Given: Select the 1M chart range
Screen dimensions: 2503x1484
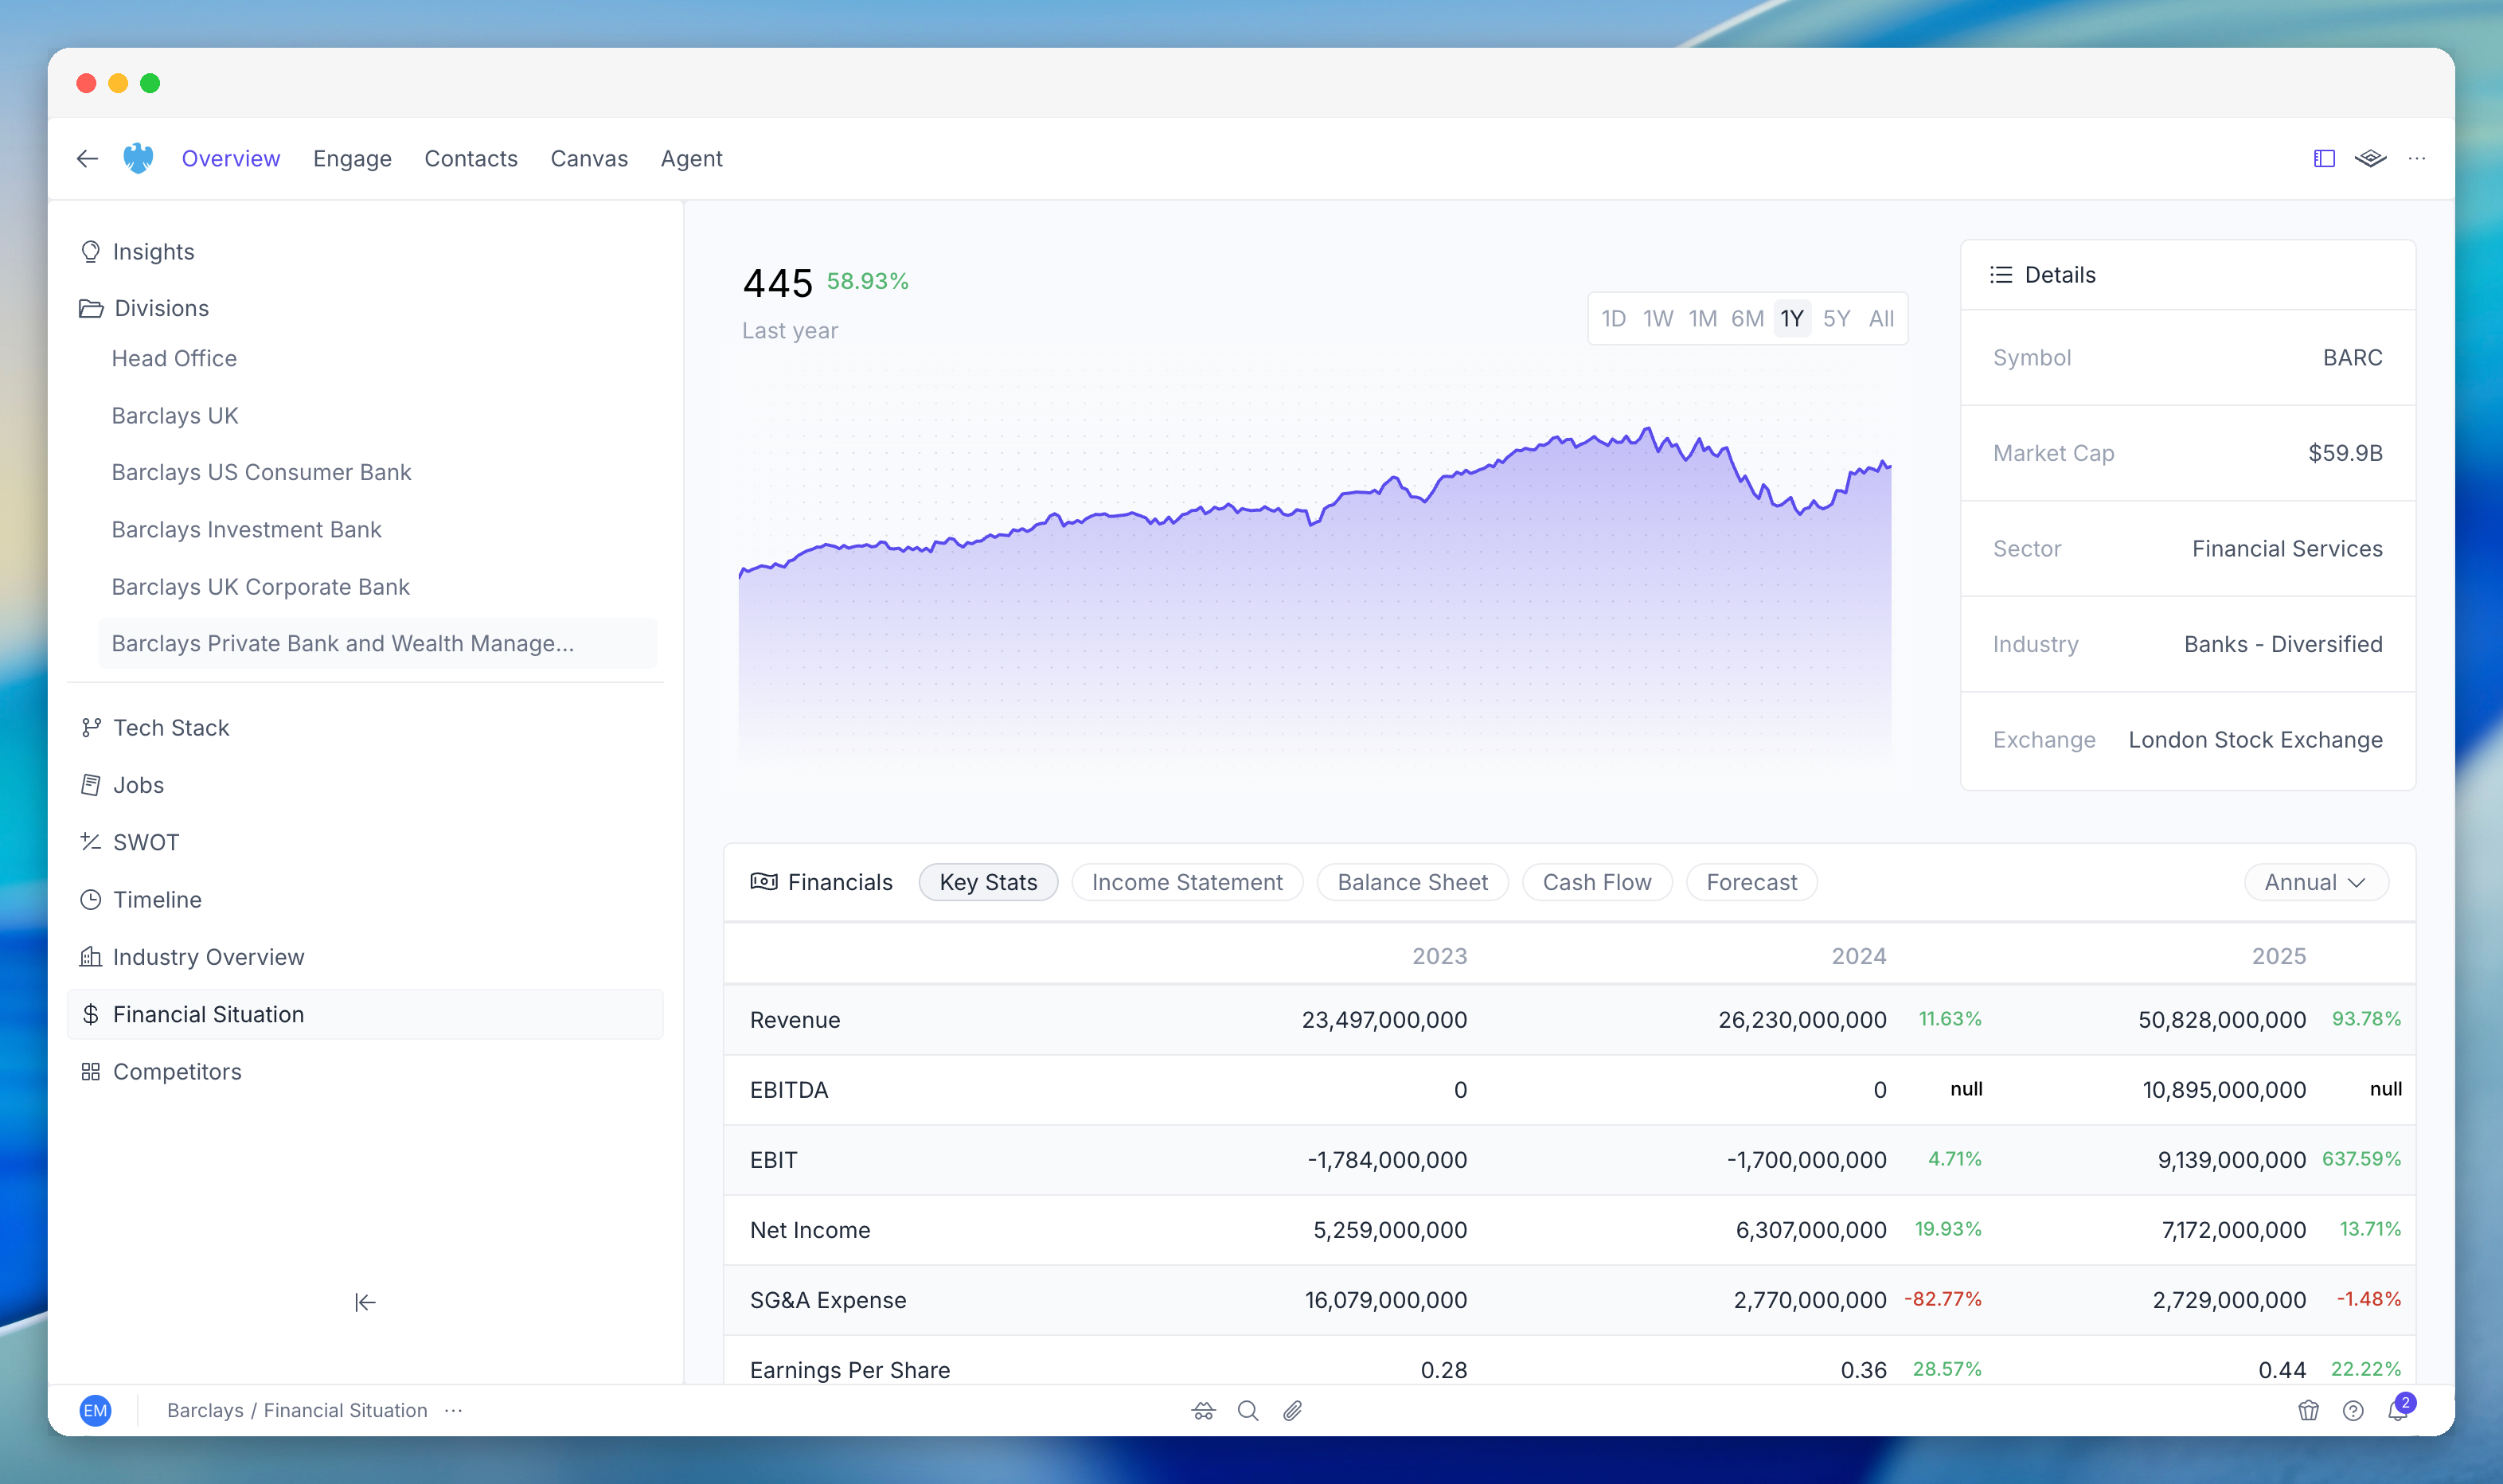Looking at the screenshot, I should click(x=1703, y=319).
